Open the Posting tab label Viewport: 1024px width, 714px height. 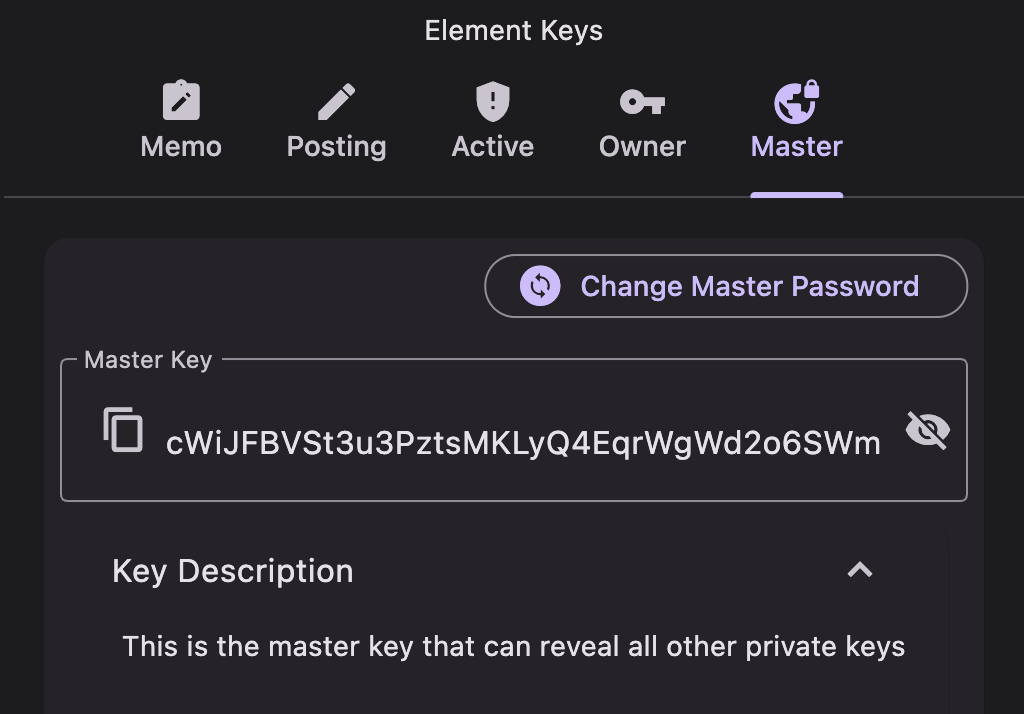click(x=336, y=147)
